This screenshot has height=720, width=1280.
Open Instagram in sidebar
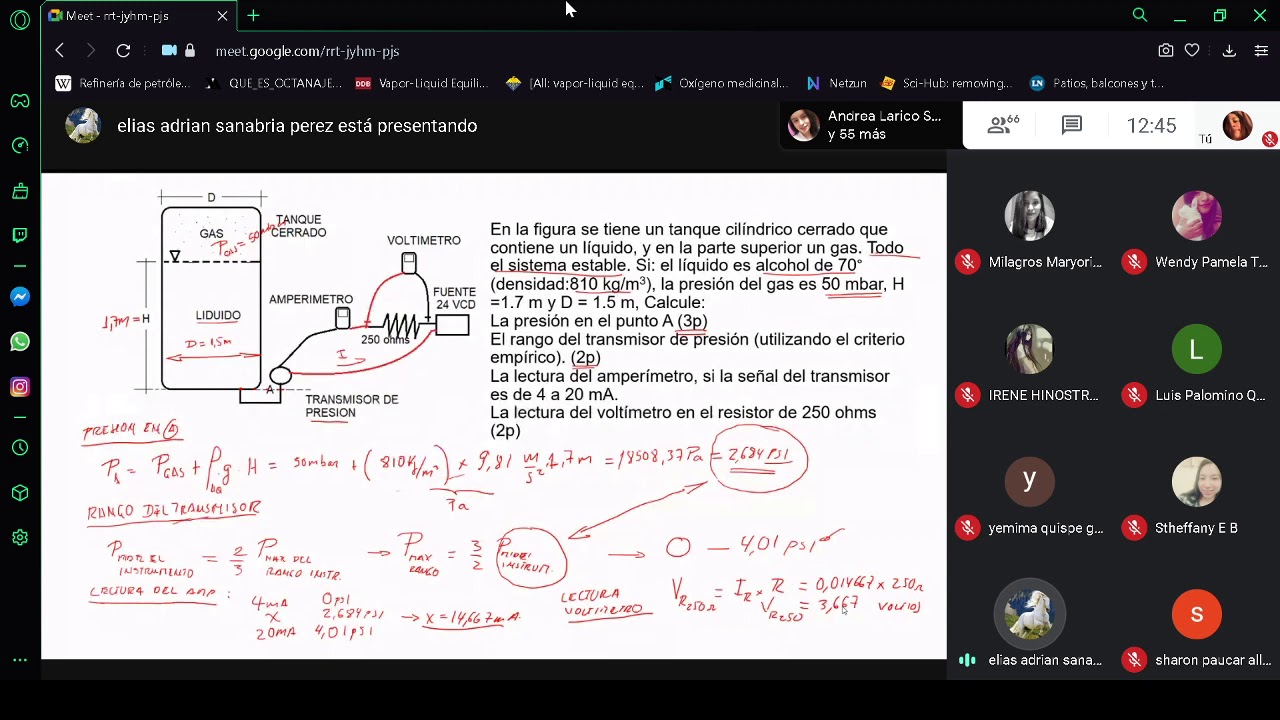[20, 387]
